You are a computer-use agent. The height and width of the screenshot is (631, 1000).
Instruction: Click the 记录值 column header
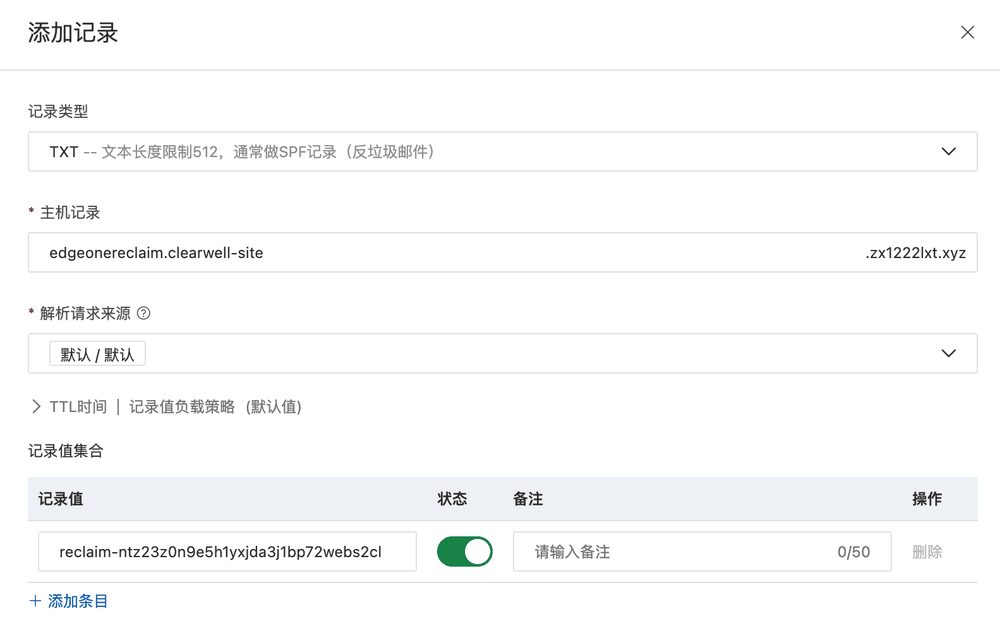61,499
